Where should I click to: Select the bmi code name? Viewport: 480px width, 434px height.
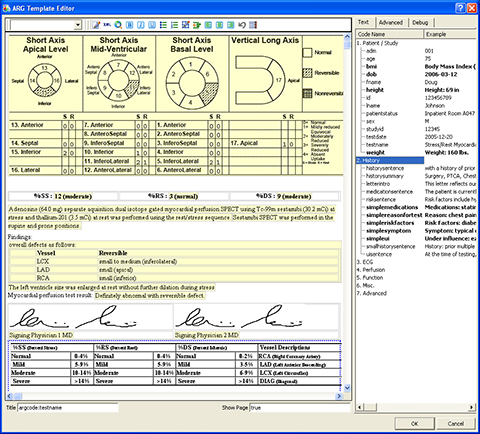tap(371, 66)
